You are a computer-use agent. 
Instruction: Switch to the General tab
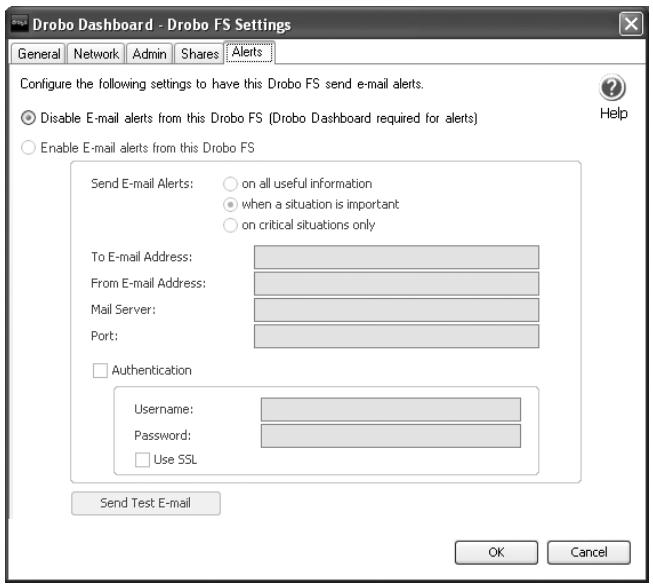[38, 54]
